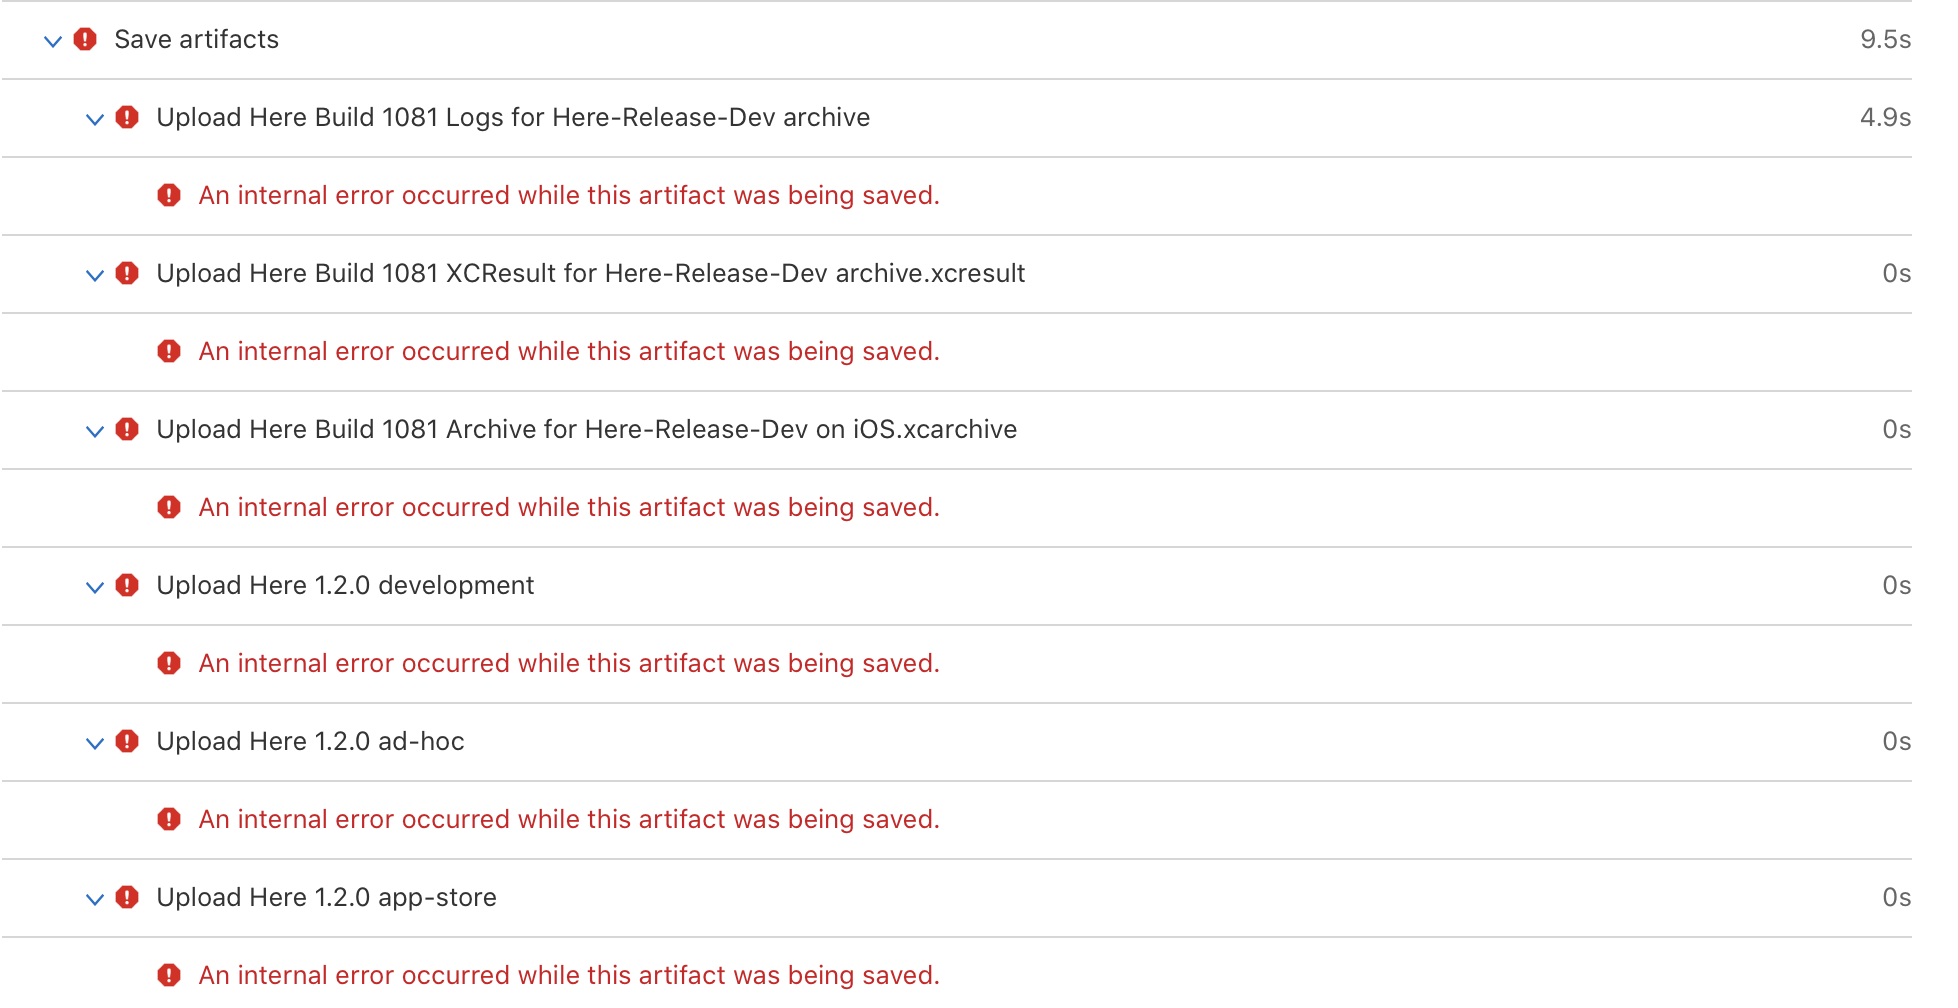Click error icon beside Build 1081 Logs upload
Screen dimensions: 1958x1008
click(127, 117)
